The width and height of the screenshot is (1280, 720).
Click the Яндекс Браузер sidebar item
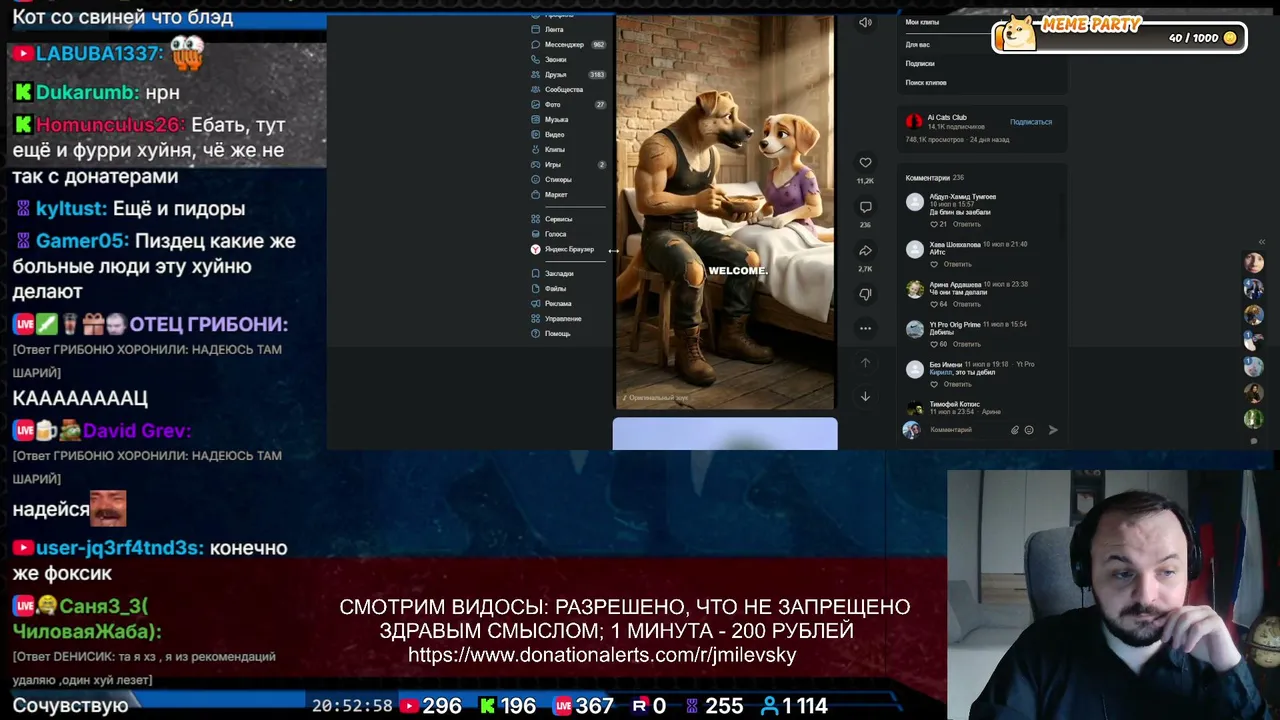pyautogui.click(x=563, y=249)
